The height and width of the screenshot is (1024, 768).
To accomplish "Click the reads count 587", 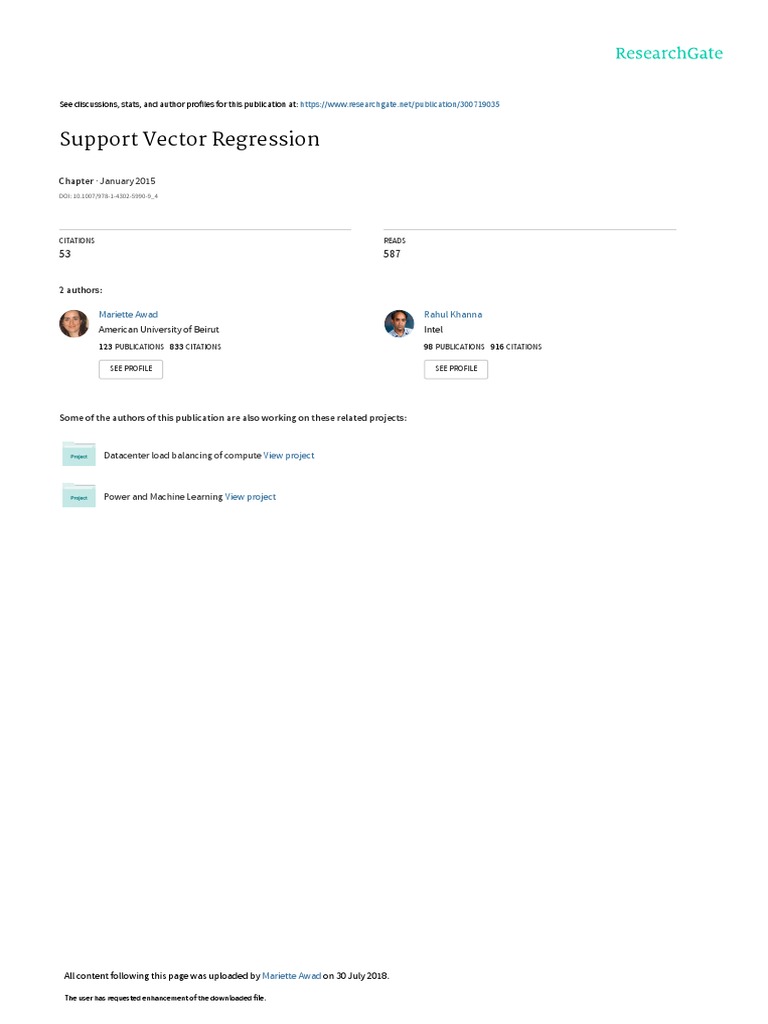I will (392, 254).
